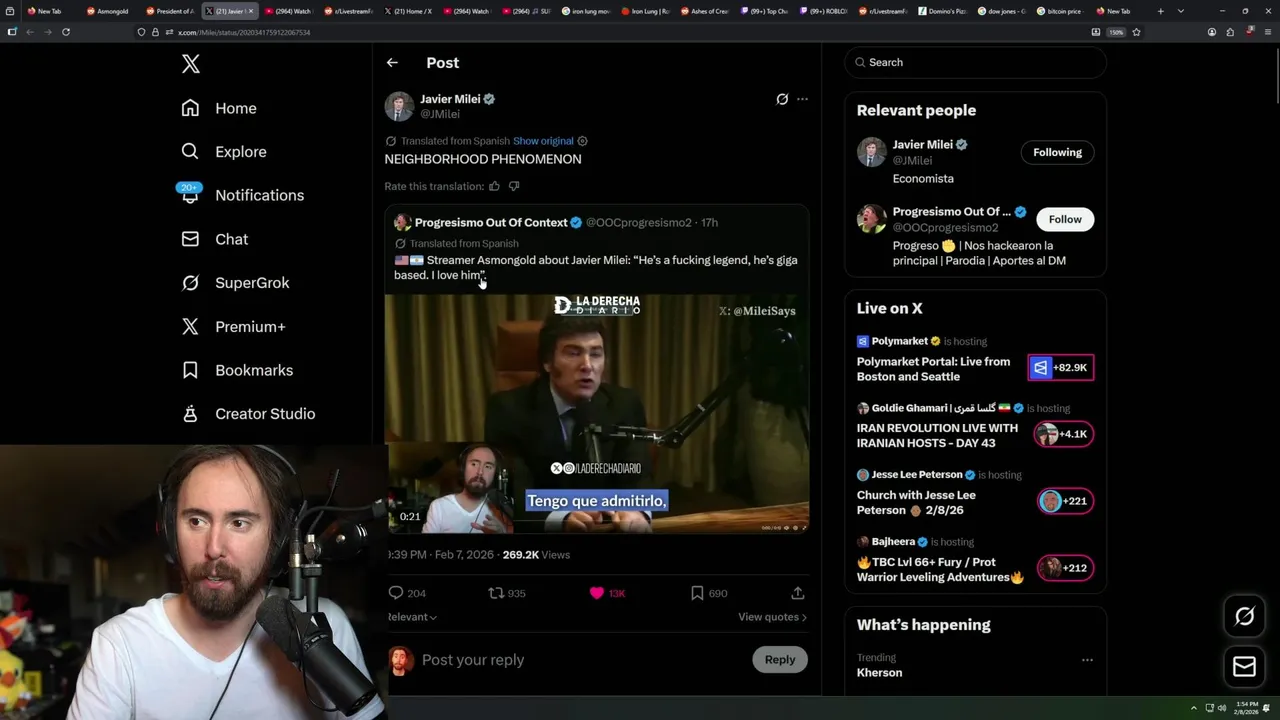Click the Reply button
1280x720 pixels.
point(780,660)
